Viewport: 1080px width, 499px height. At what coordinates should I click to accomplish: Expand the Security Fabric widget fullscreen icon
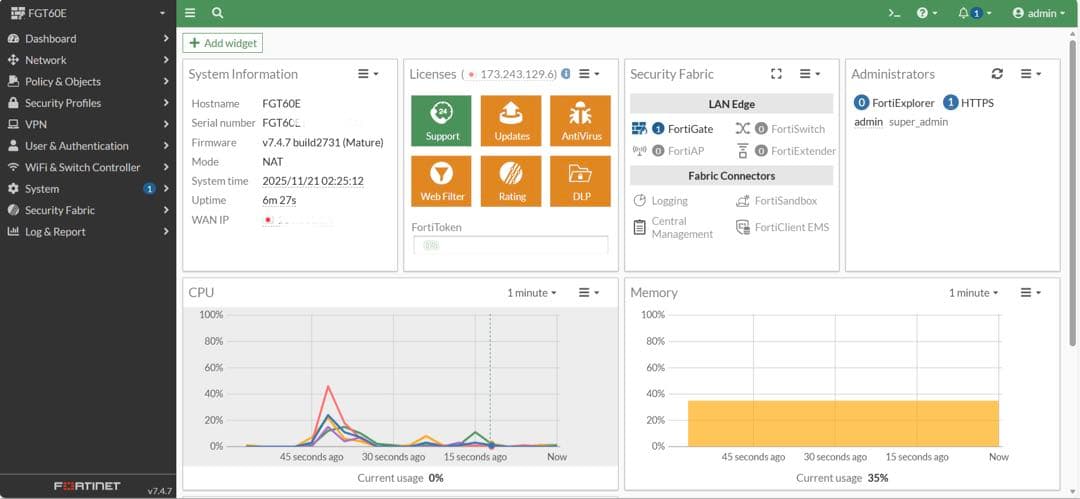point(776,74)
